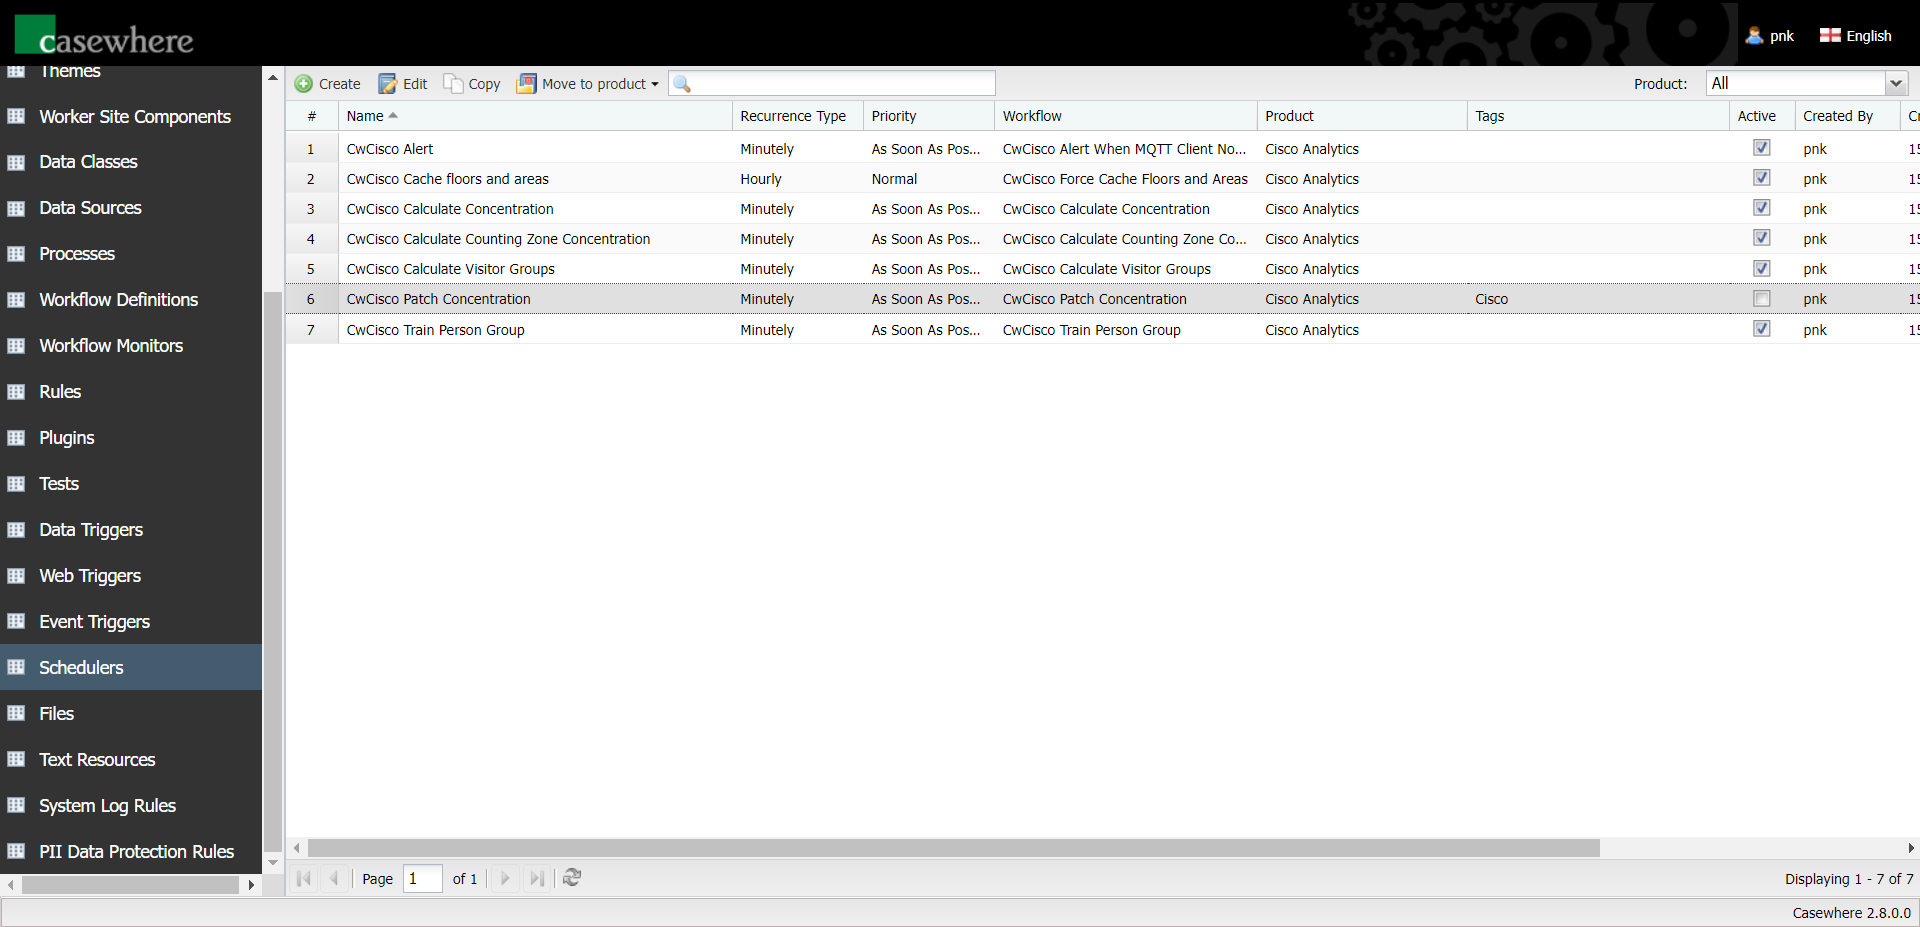This screenshot has width=1920, height=927.
Task: Click the CwCisco Force Cache Floors and Areas workflow
Action: click(x=1125, y=179)
